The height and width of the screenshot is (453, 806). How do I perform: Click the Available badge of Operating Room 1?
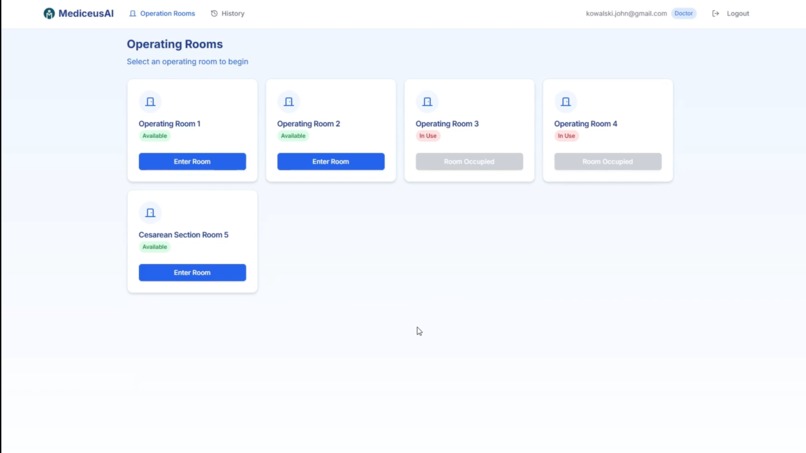point(155,136)
